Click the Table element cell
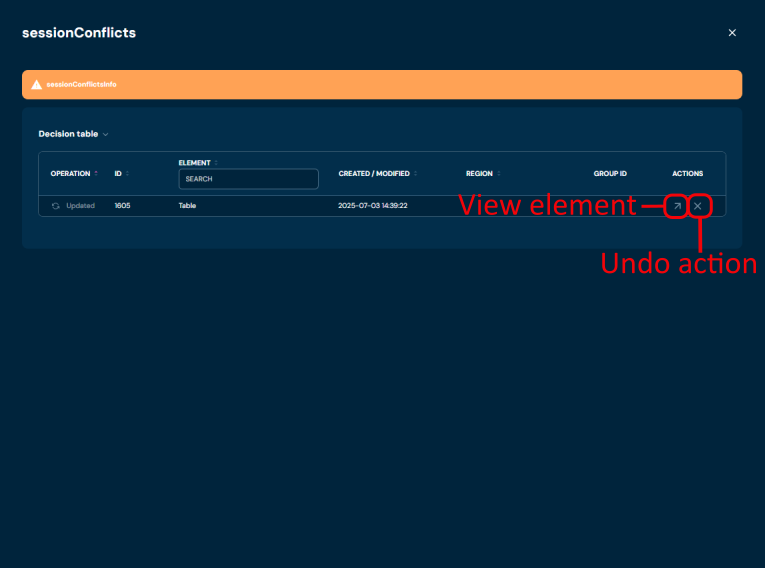Image resolution: width=765 pixels, height=568 pixels. click(x=187, y=206)
